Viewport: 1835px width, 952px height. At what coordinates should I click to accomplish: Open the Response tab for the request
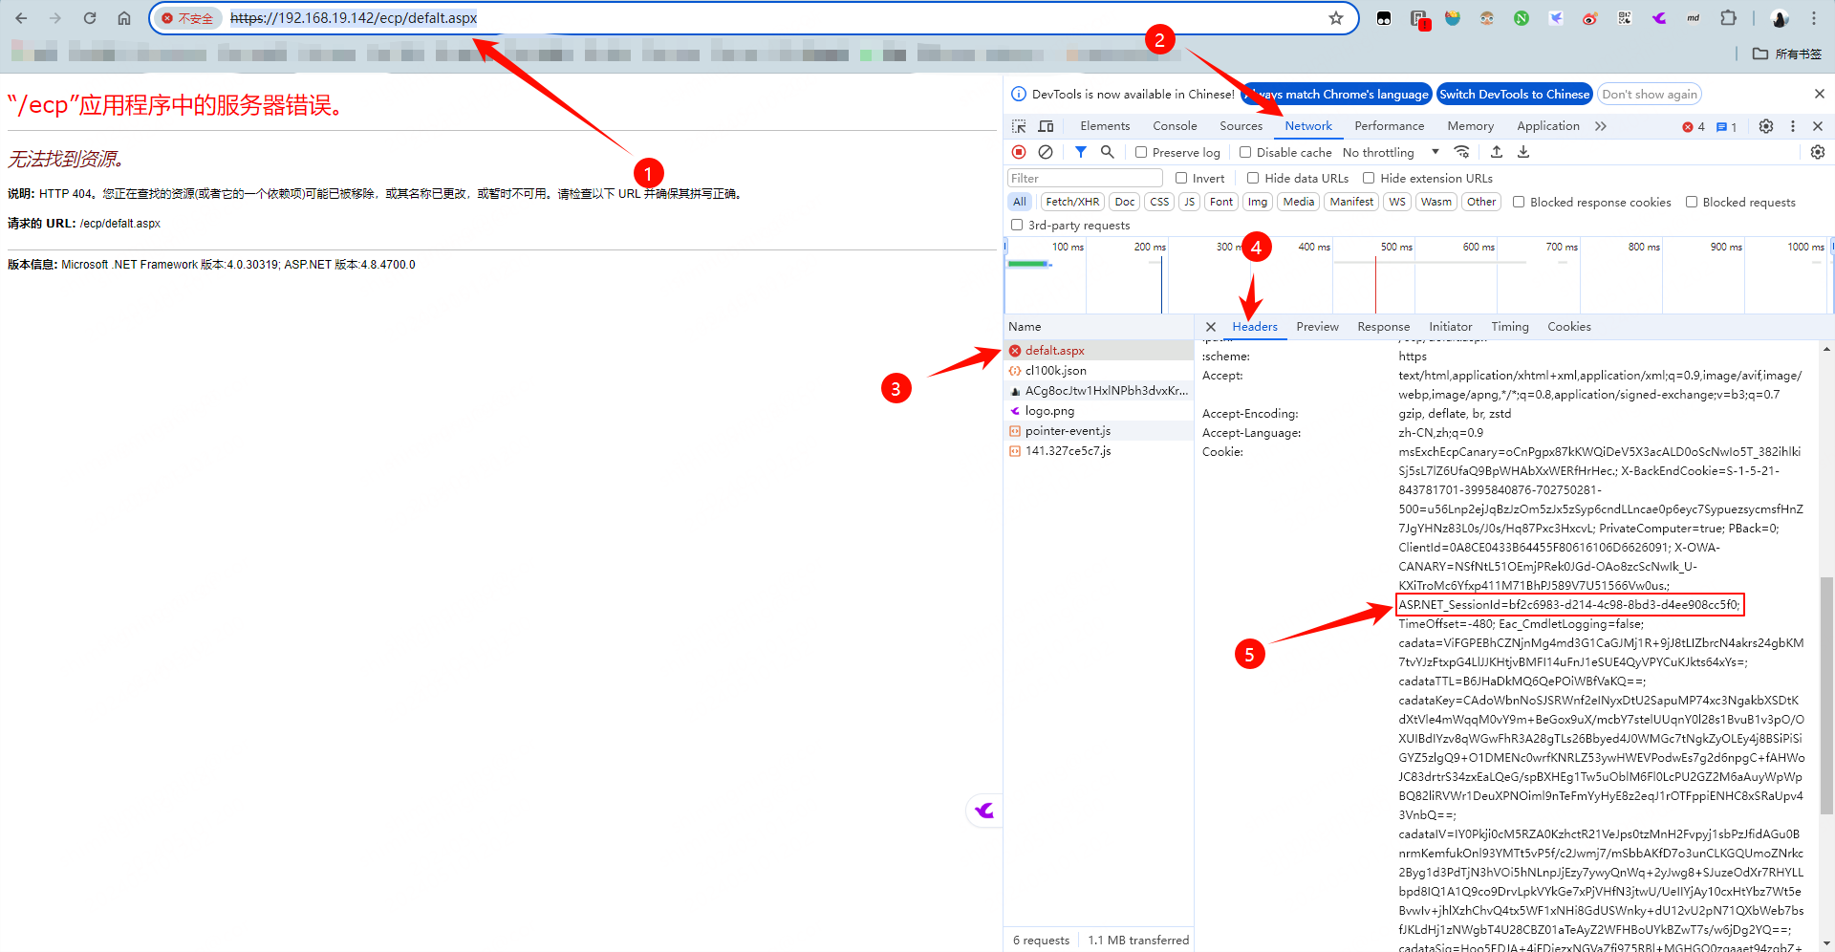click(x=1383, y=327)
